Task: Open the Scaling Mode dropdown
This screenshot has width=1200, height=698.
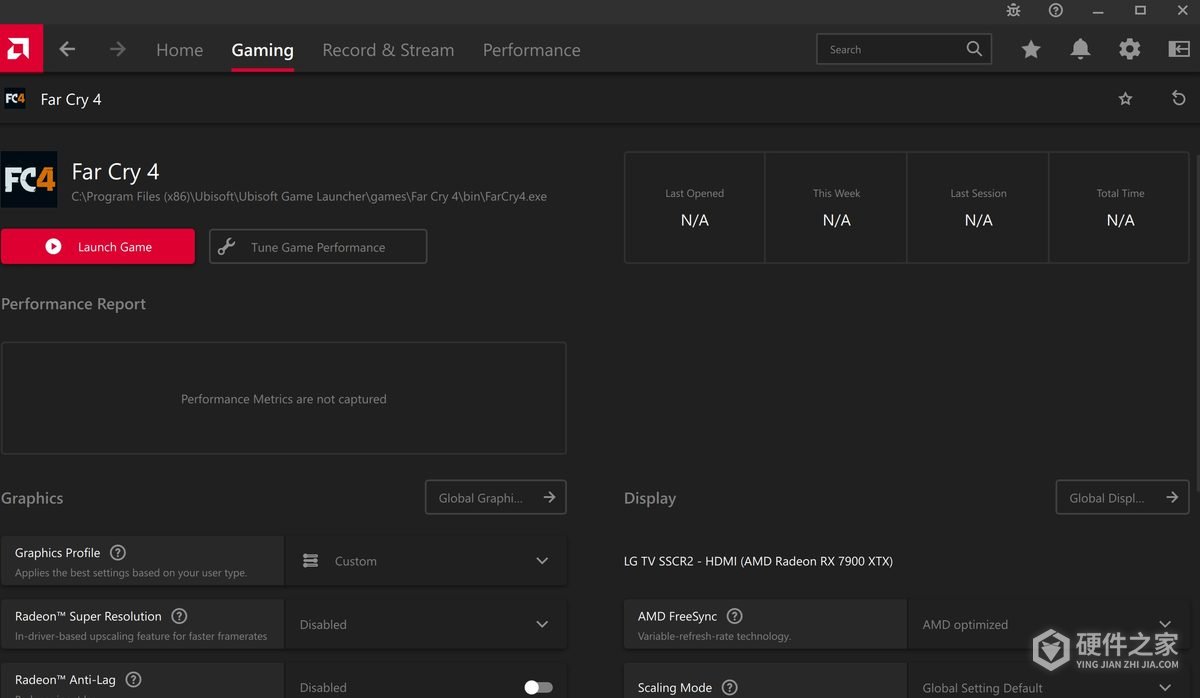Action: coord(1049,681)
